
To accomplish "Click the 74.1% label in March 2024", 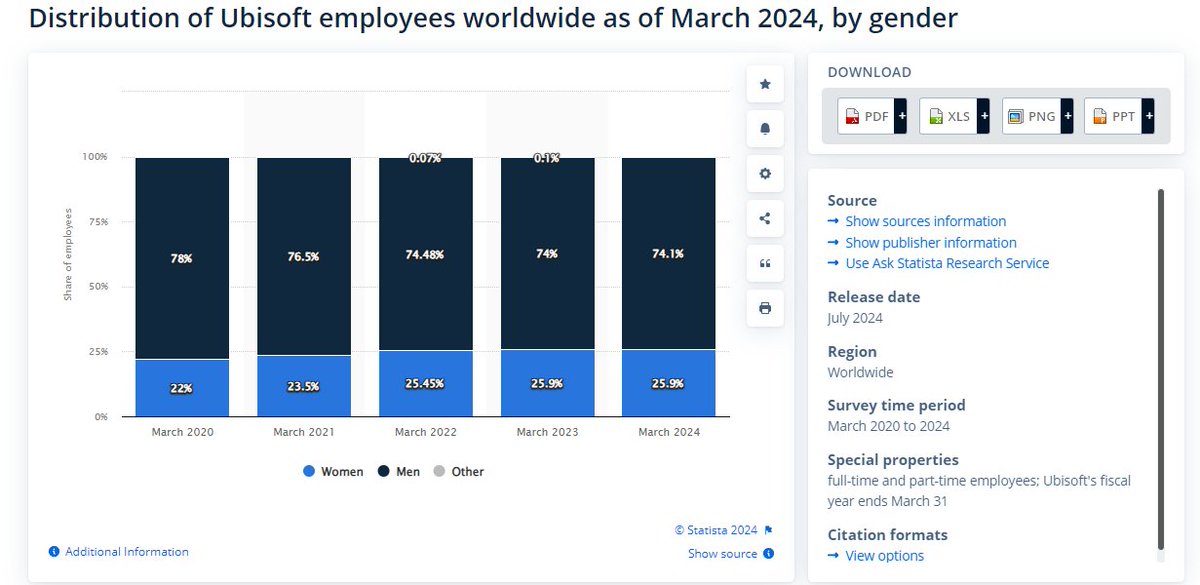I will (669, 254).
